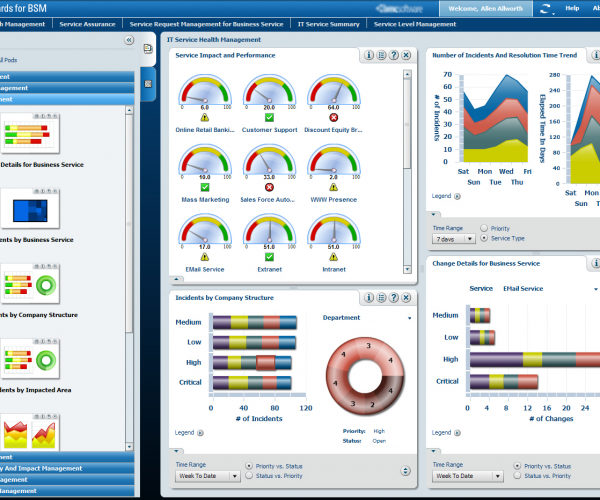Screen dimensions: 600x500
Task: Click the High changes bar
Action: pos(535,360)
